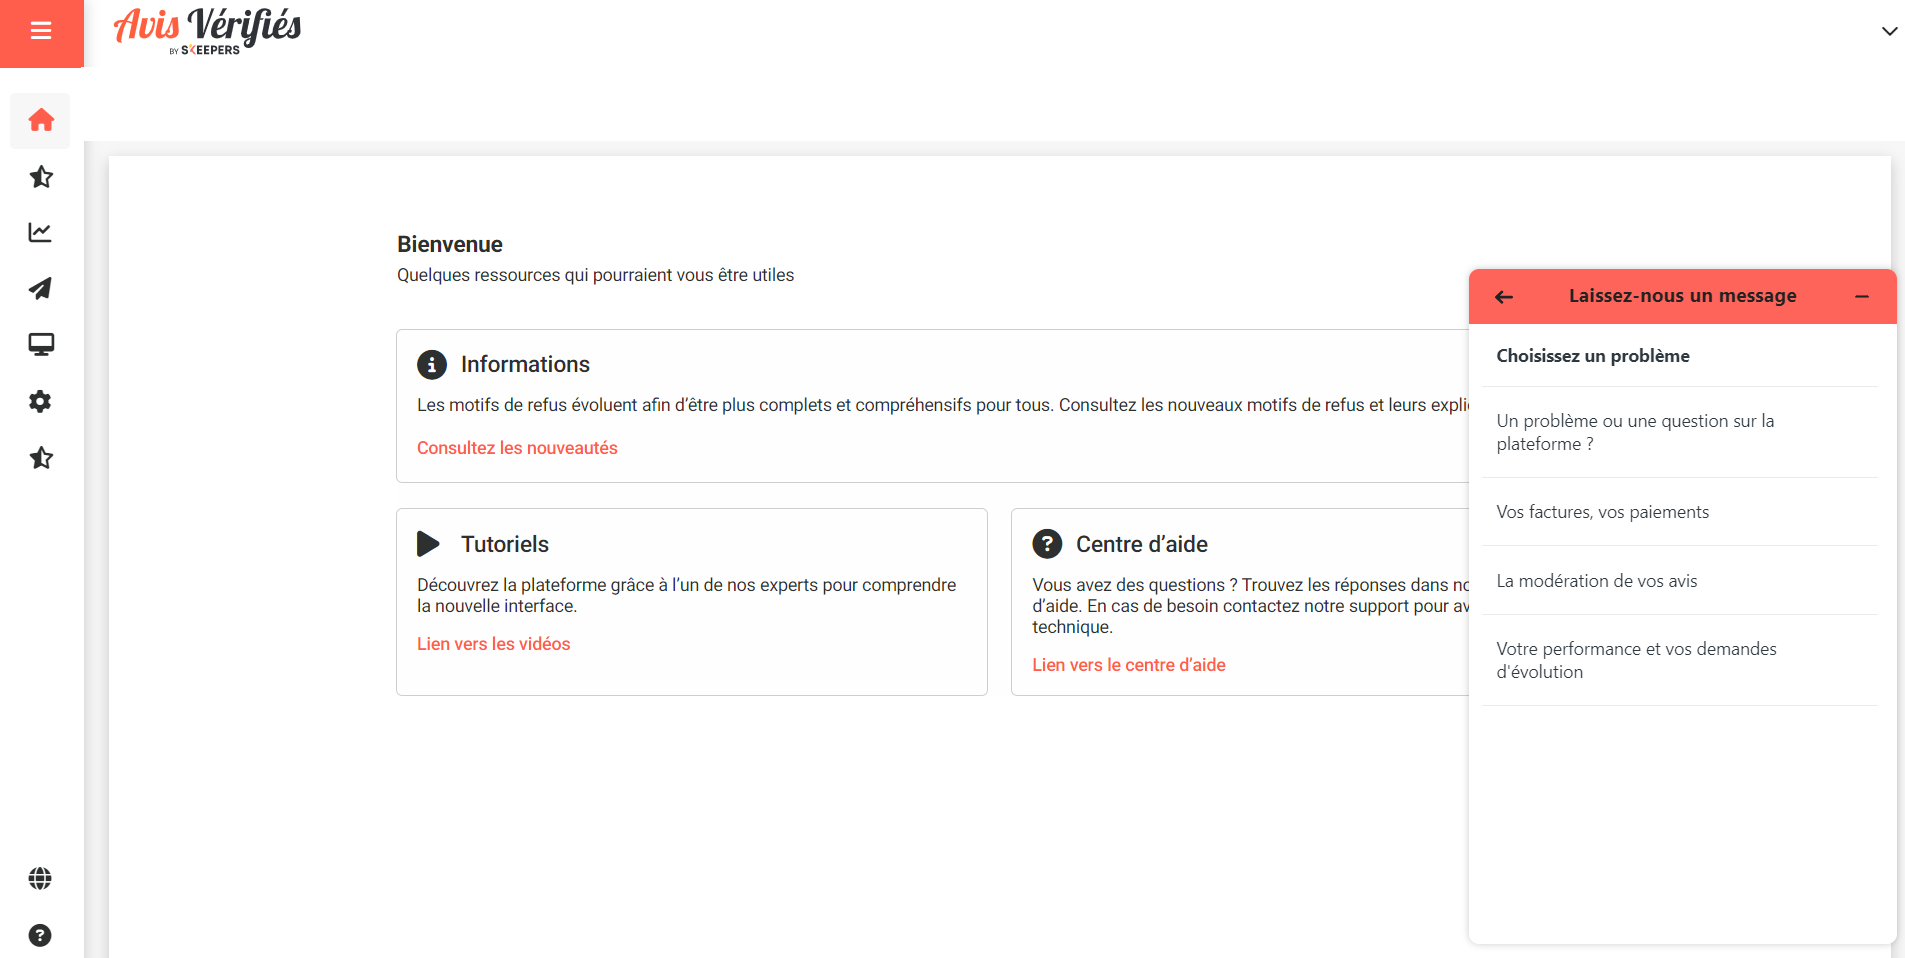Click the 'Bienvenue' heading

tap(450, 244)
